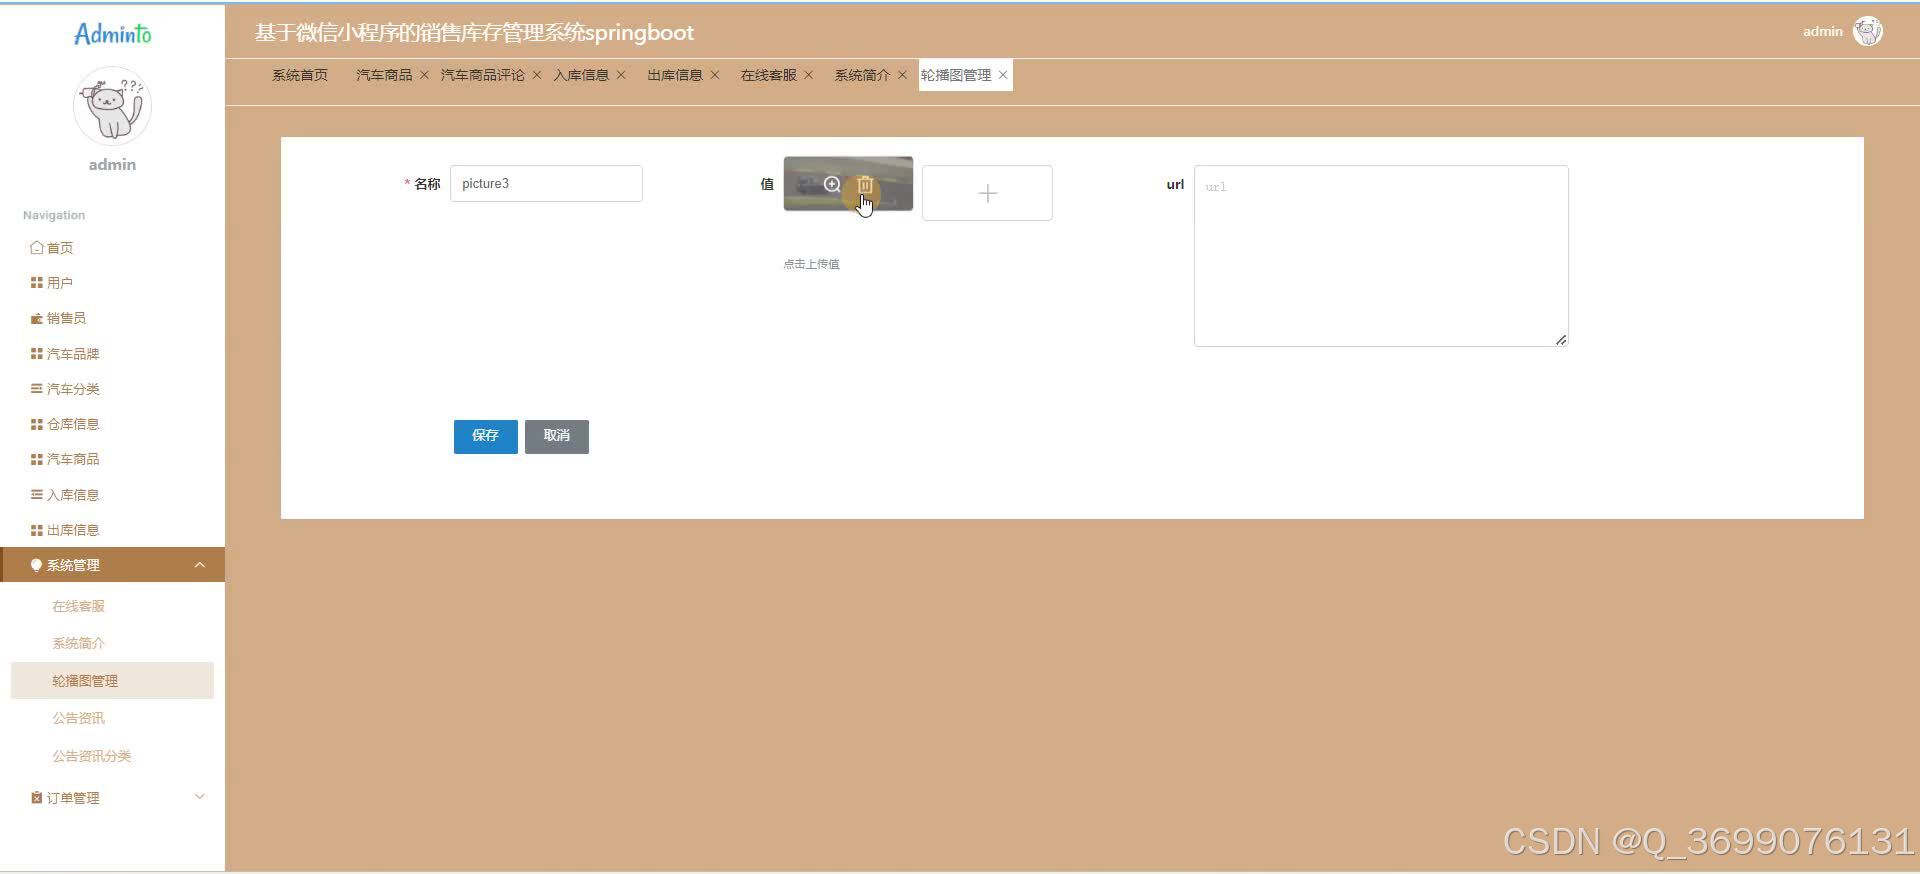The image size is (1920, 874).
Task: Click the Adminto logo
Action: click(112, 34)
